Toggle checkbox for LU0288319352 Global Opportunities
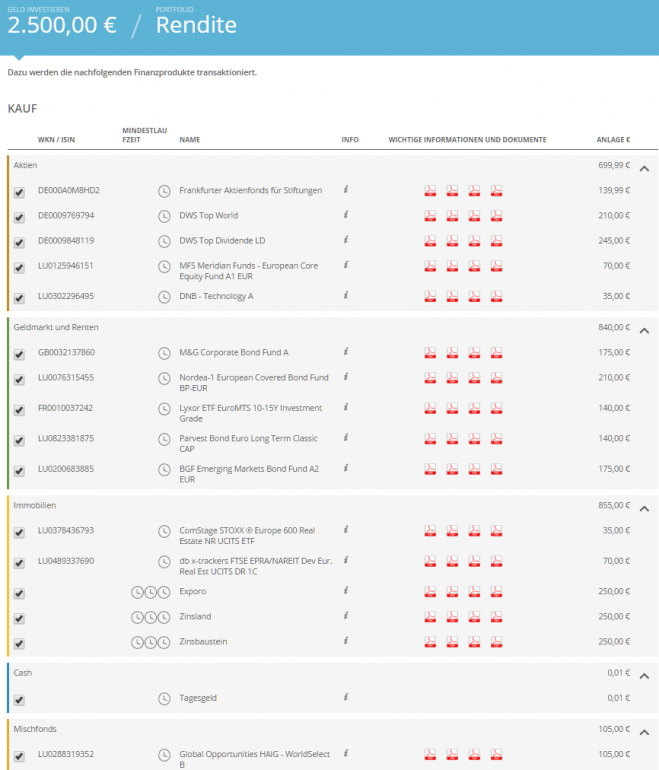This screenshot has height=770, width=659. 19,756
